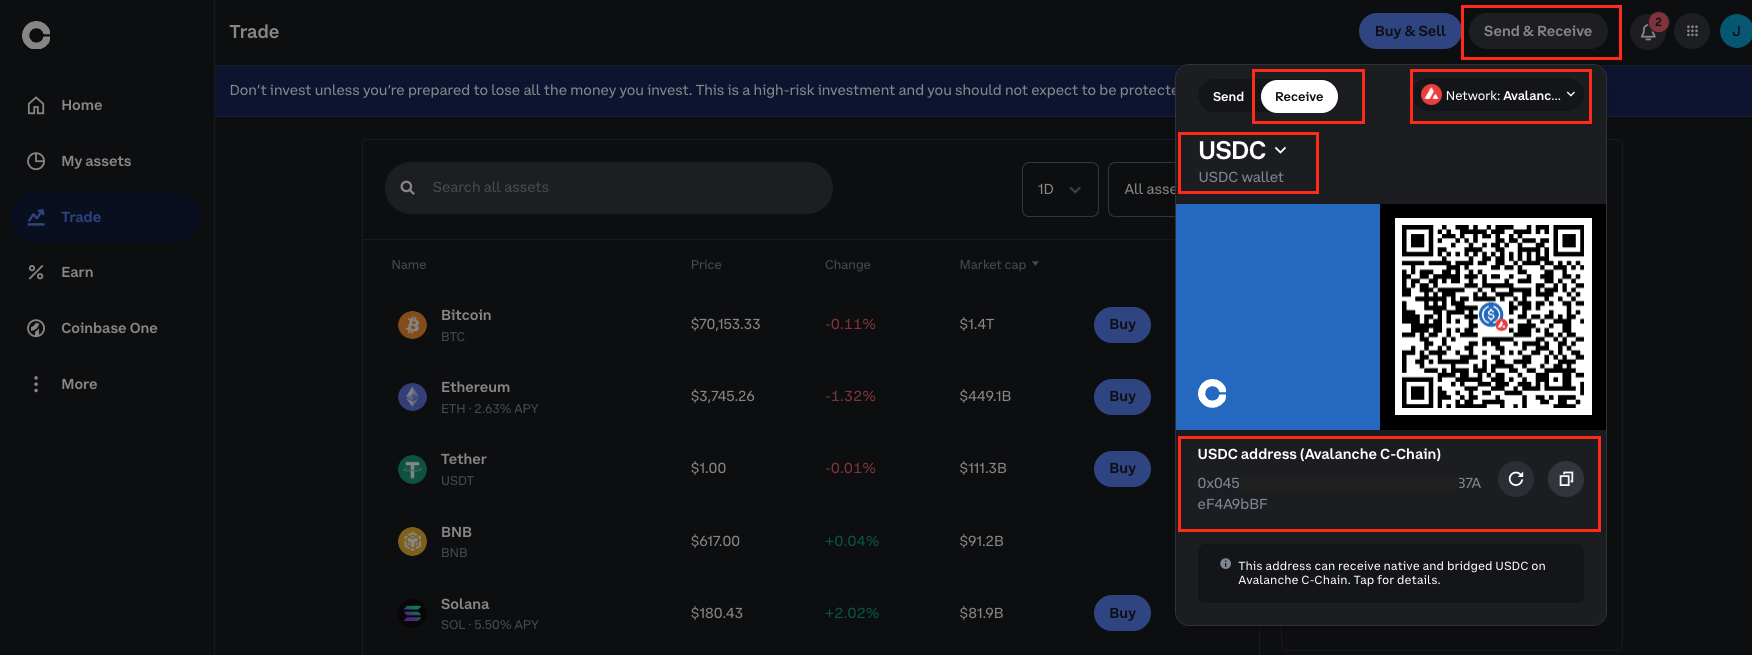Viewport: 1752px width, 655px height.
Task: Click the More three-dots icon
Action: 36,384
